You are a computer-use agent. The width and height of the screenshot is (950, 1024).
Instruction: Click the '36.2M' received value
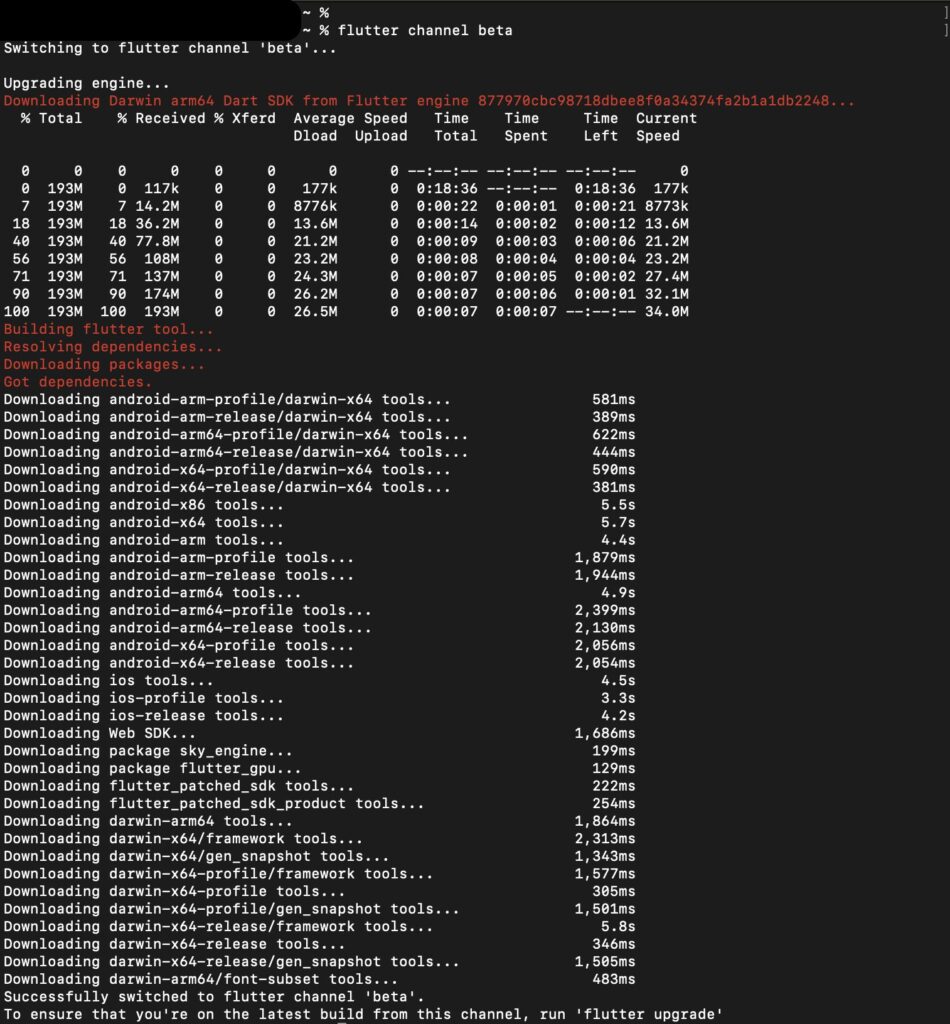coord(157,224)
